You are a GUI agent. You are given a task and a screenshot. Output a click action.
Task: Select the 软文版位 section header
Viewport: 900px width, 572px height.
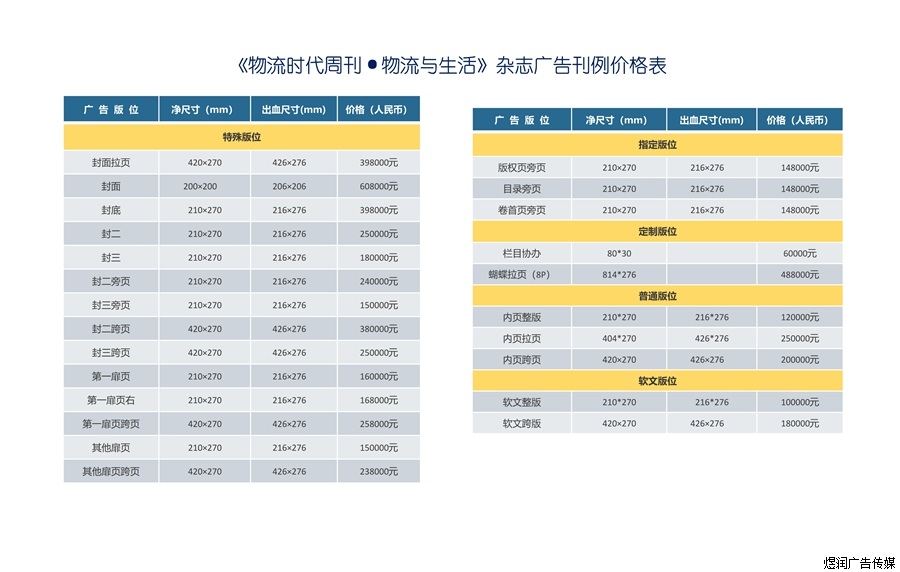pyautogui.click(x=657, y=381)
